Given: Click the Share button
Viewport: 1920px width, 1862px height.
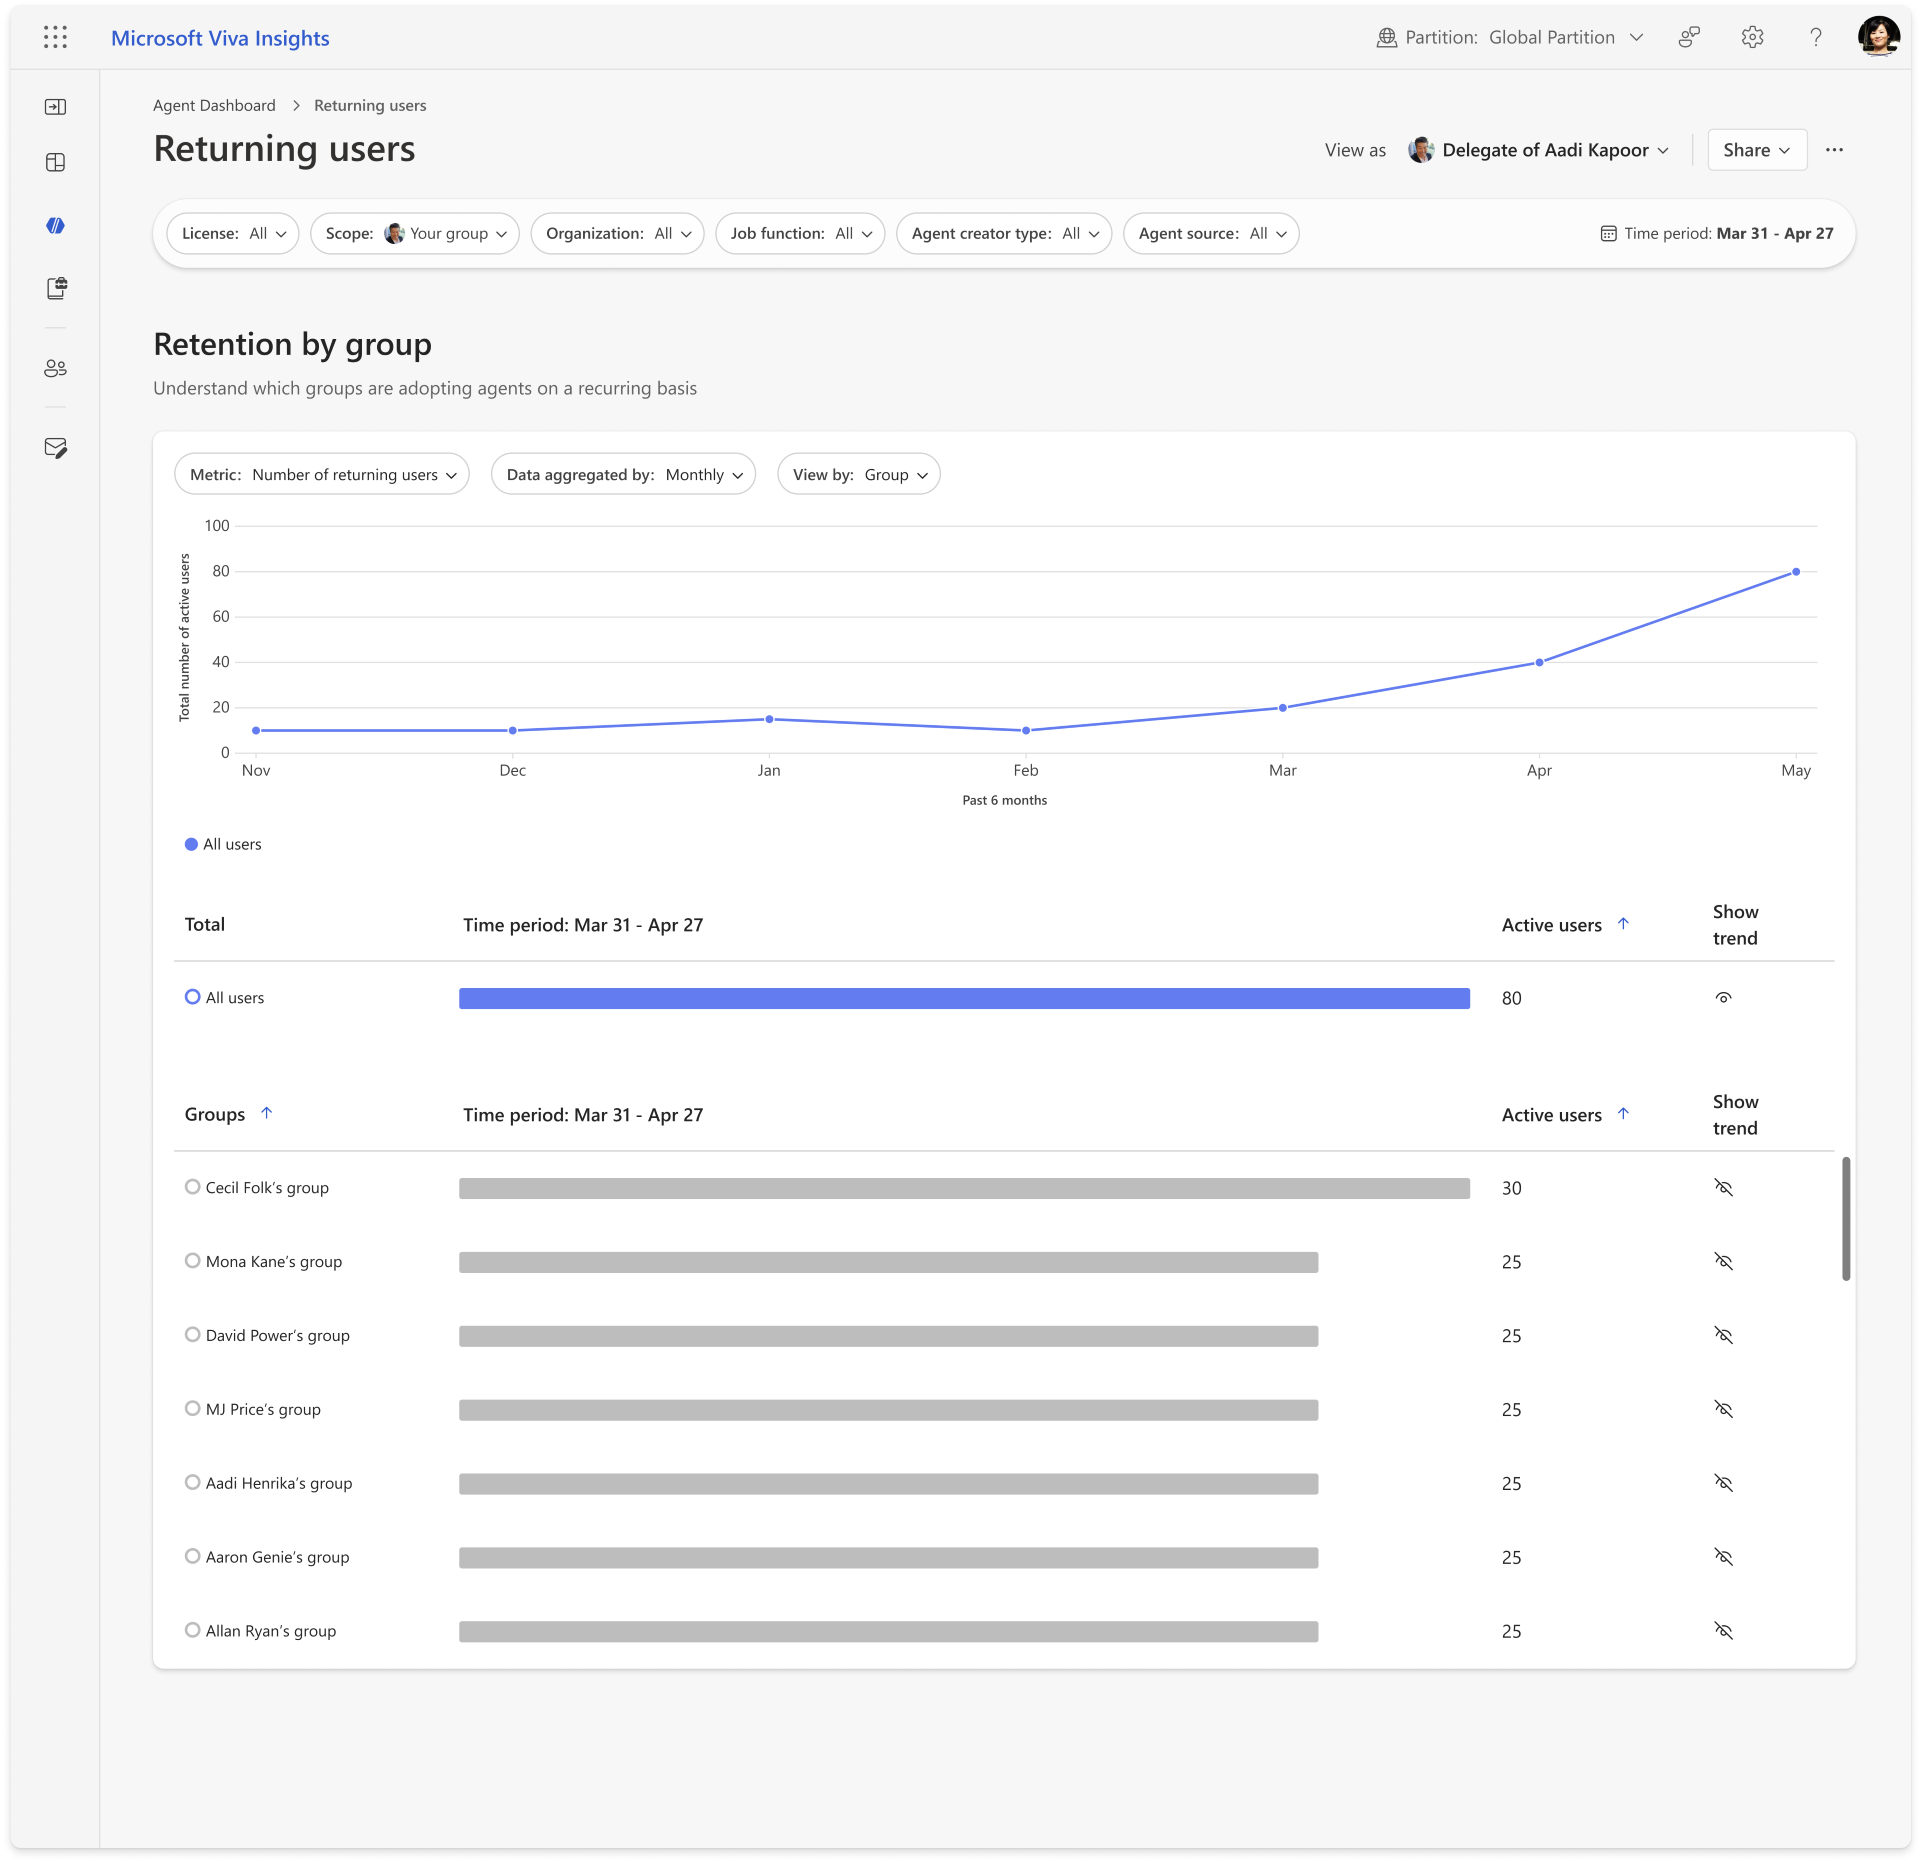Looking at the screenshot, I should [x=1756, y=149].
